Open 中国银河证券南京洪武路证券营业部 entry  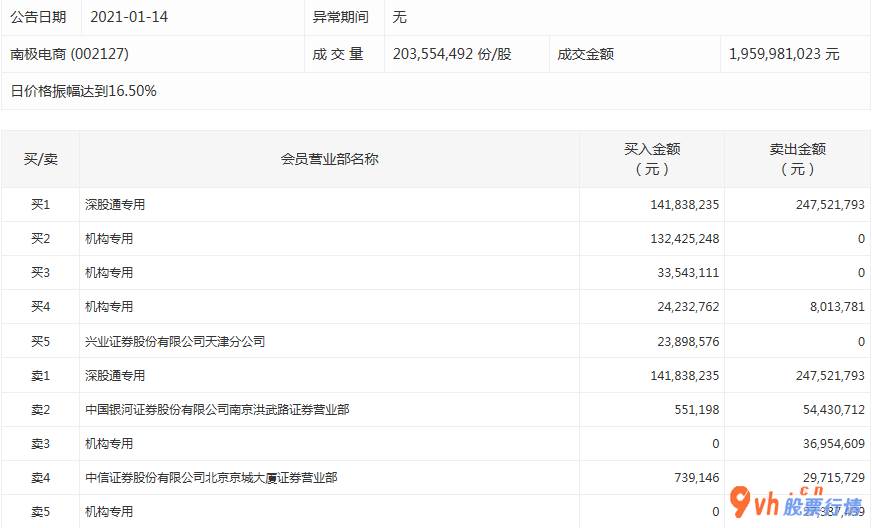217,409
